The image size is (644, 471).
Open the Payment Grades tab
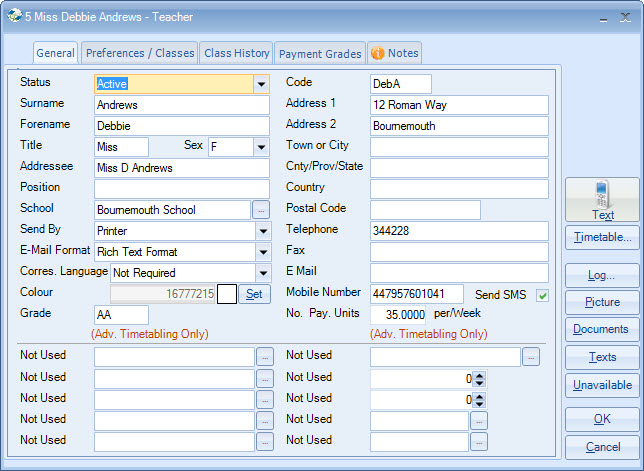click(319, 53)
